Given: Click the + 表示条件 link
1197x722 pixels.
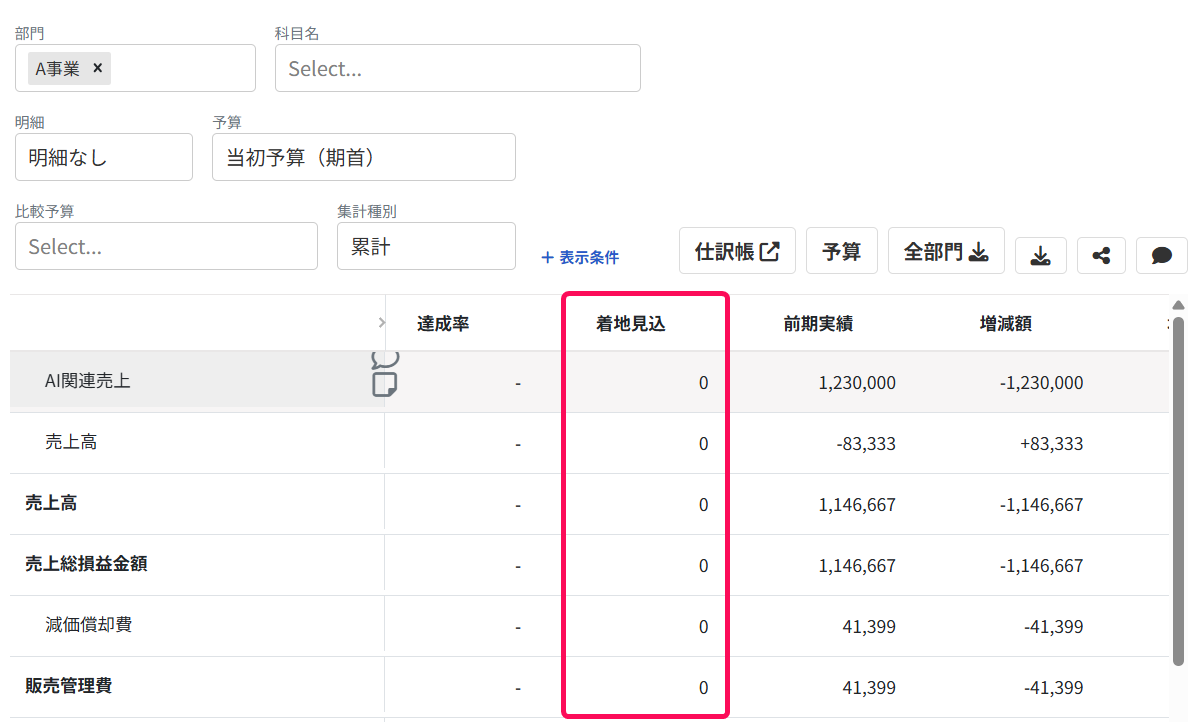Looking at the screenshot, I should (580, 257).
